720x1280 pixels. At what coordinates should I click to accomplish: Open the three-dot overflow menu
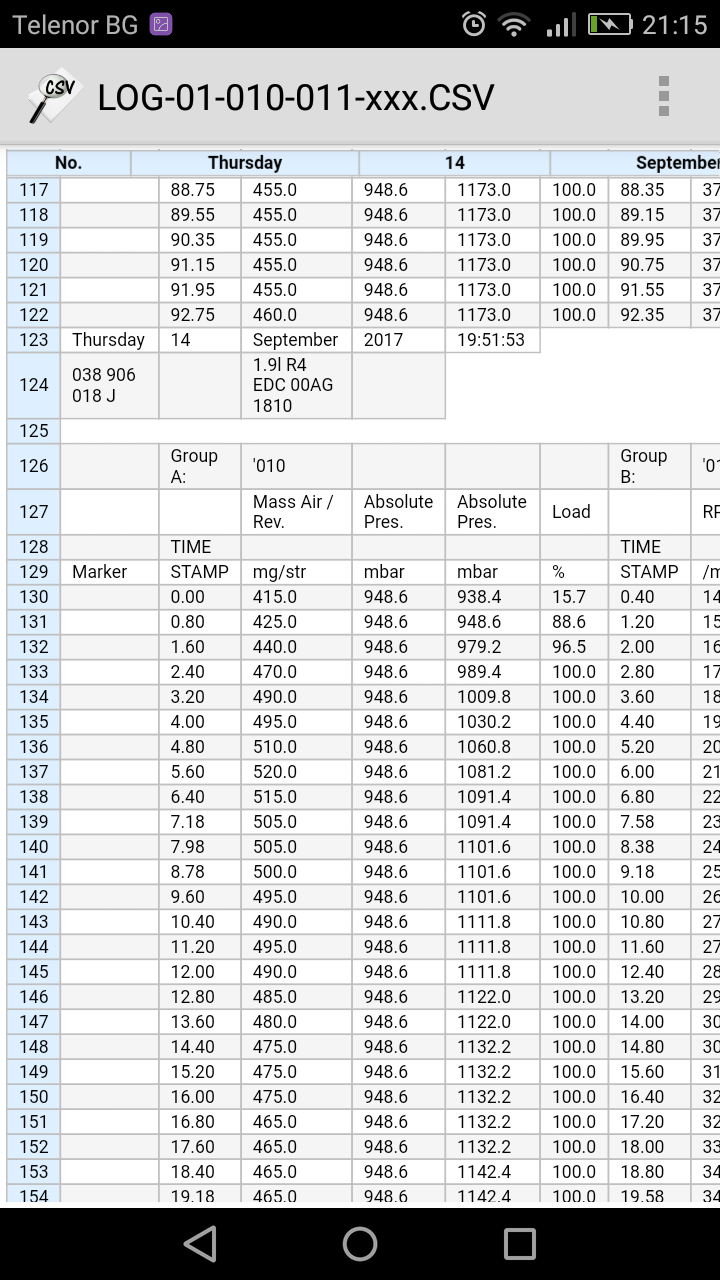[663, 97]
